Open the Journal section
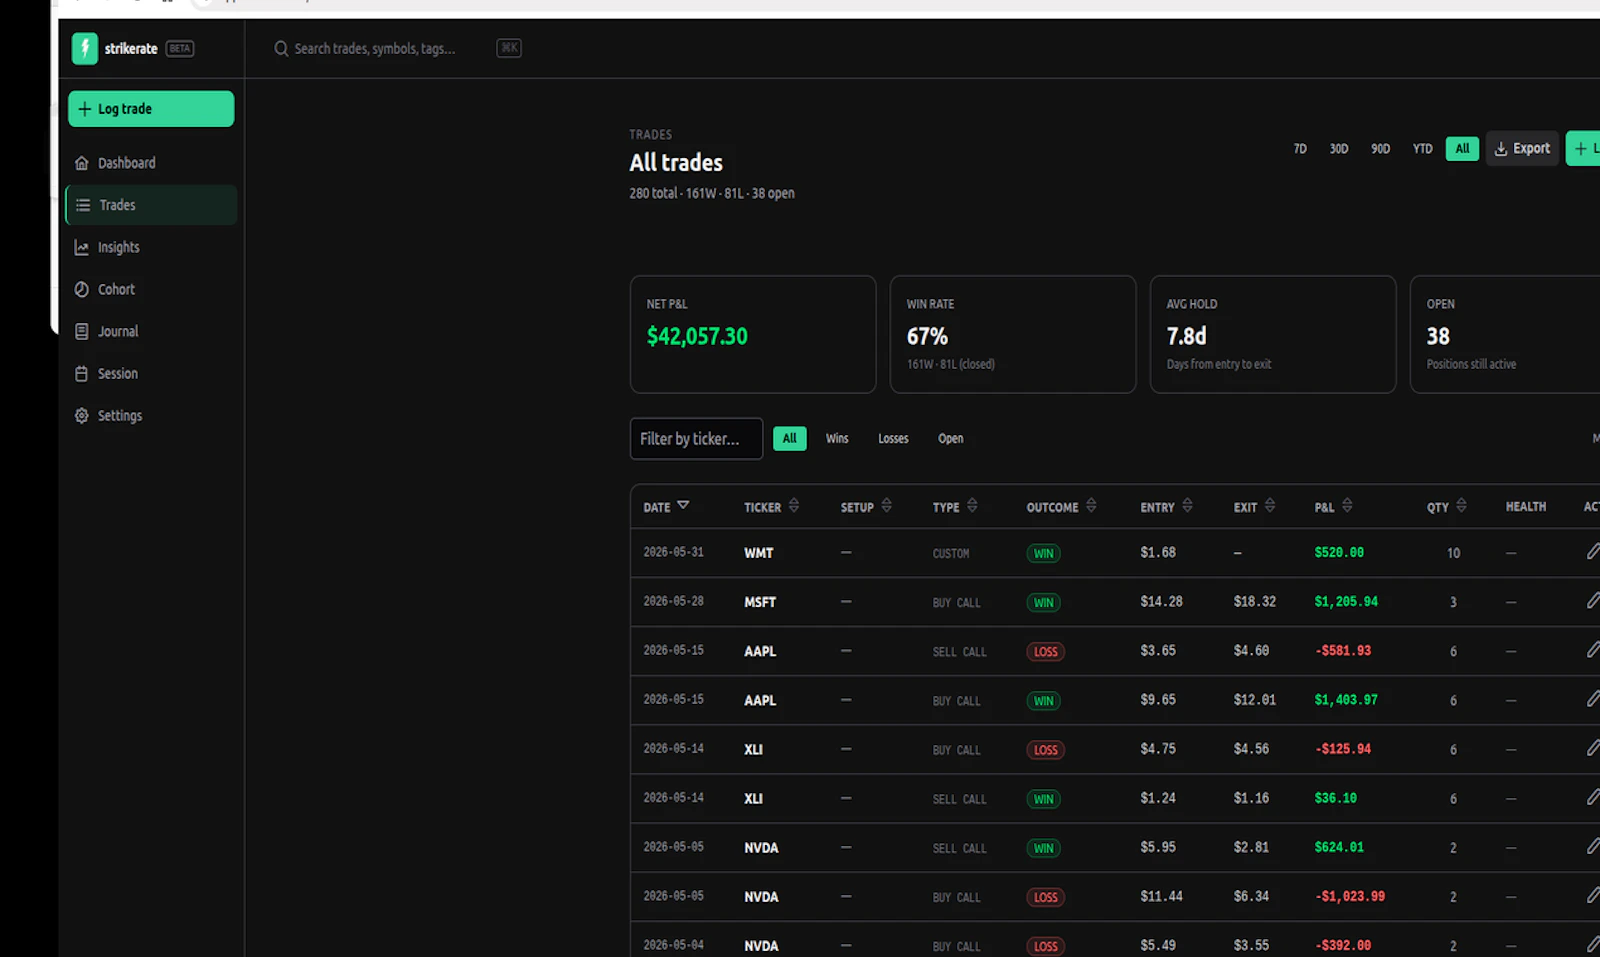1600x957 pixels. 151,331
